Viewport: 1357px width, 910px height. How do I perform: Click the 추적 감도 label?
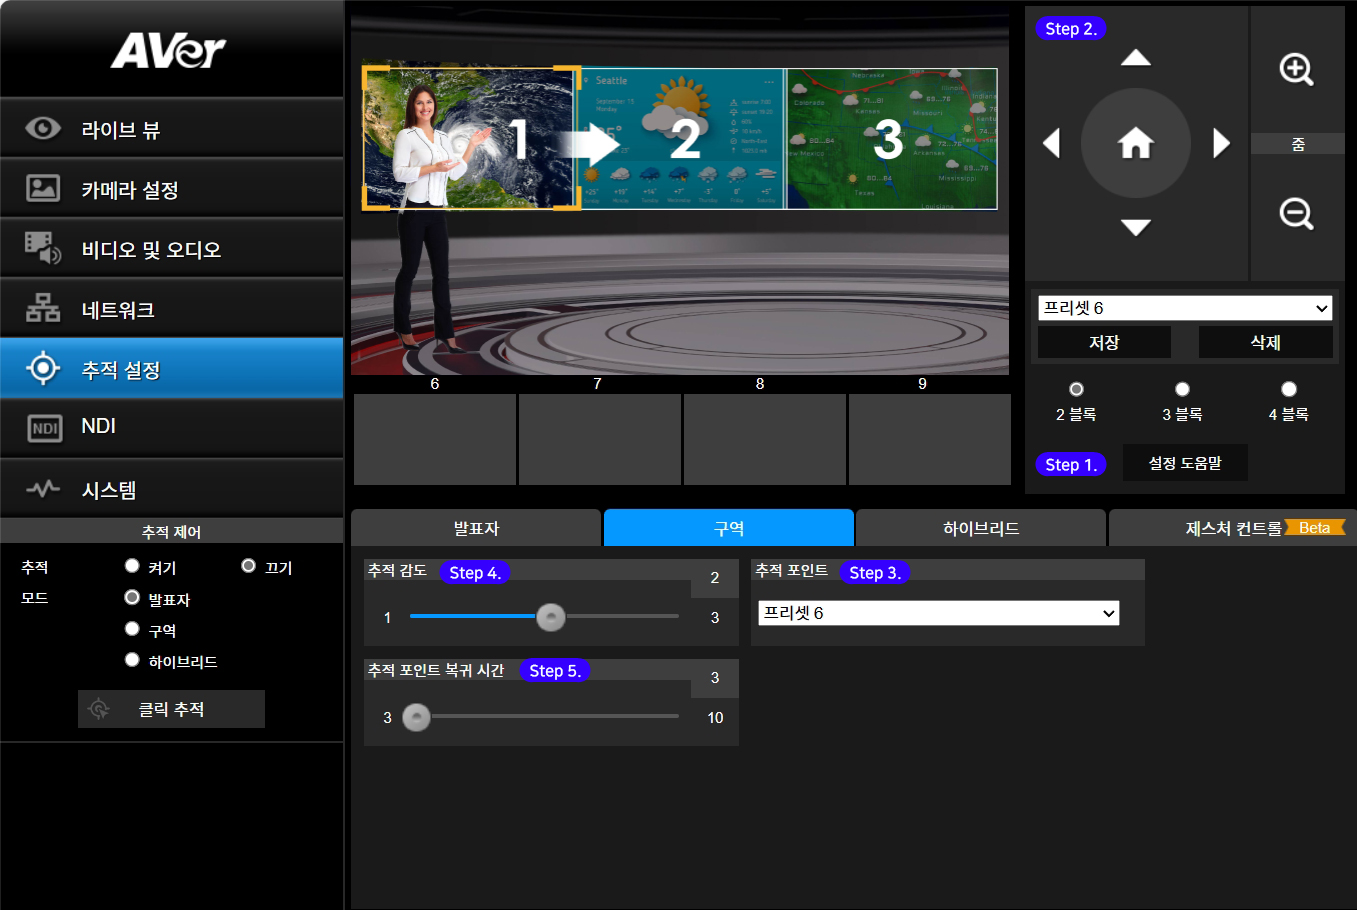[x=397, y=570]
